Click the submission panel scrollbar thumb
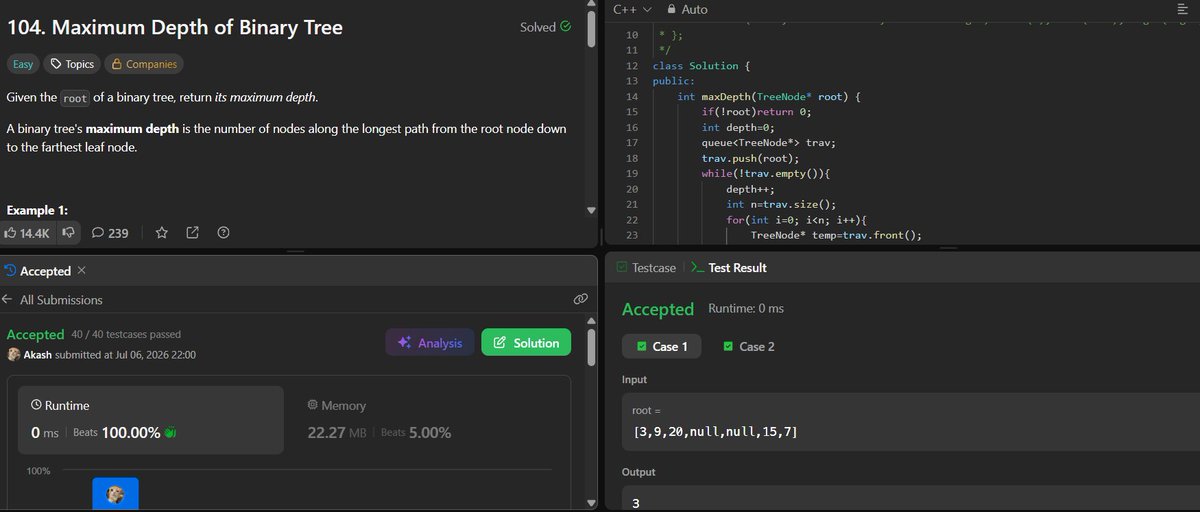 591,346
